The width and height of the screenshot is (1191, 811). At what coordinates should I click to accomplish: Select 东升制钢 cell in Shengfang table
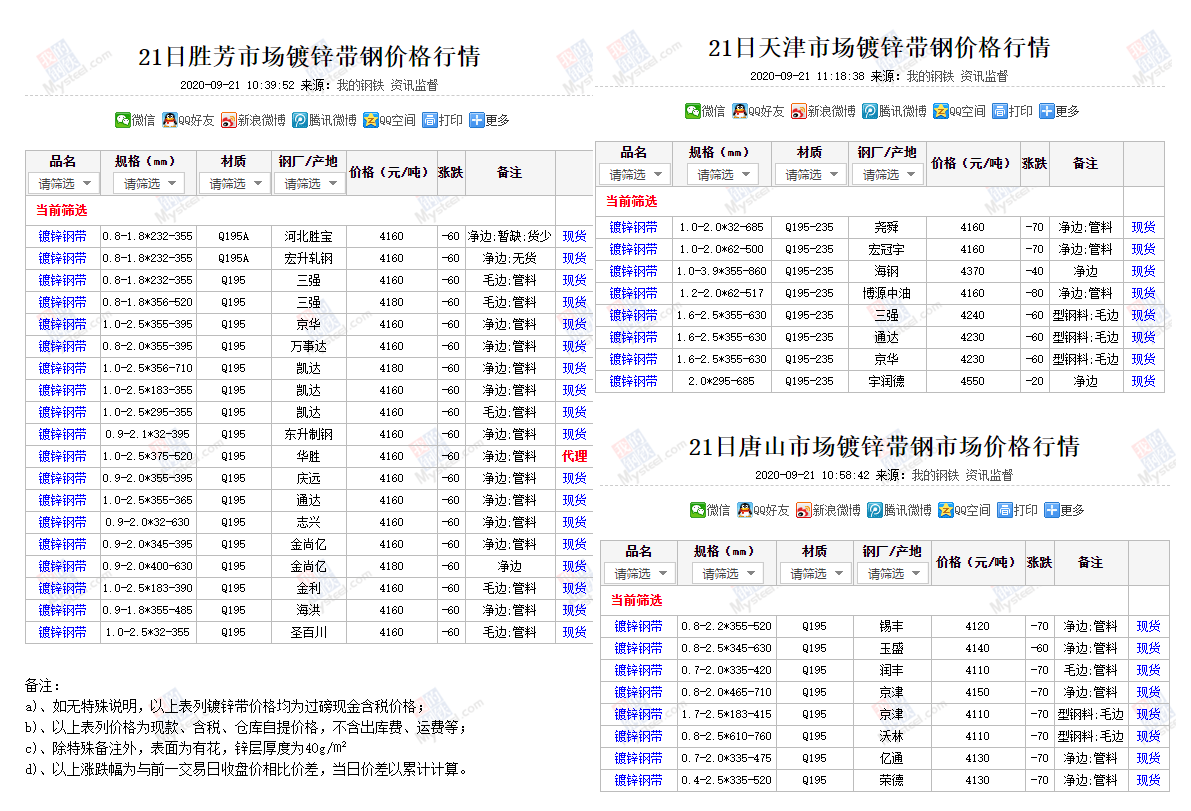(x=308, y=434)
